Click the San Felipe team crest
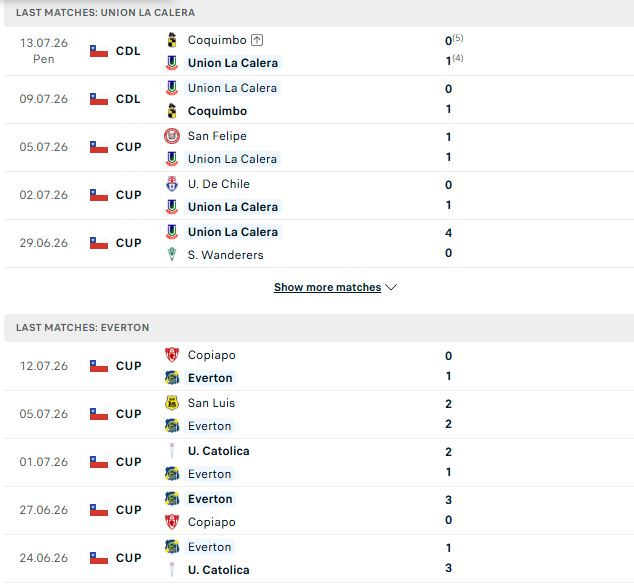 click(172, 136)
